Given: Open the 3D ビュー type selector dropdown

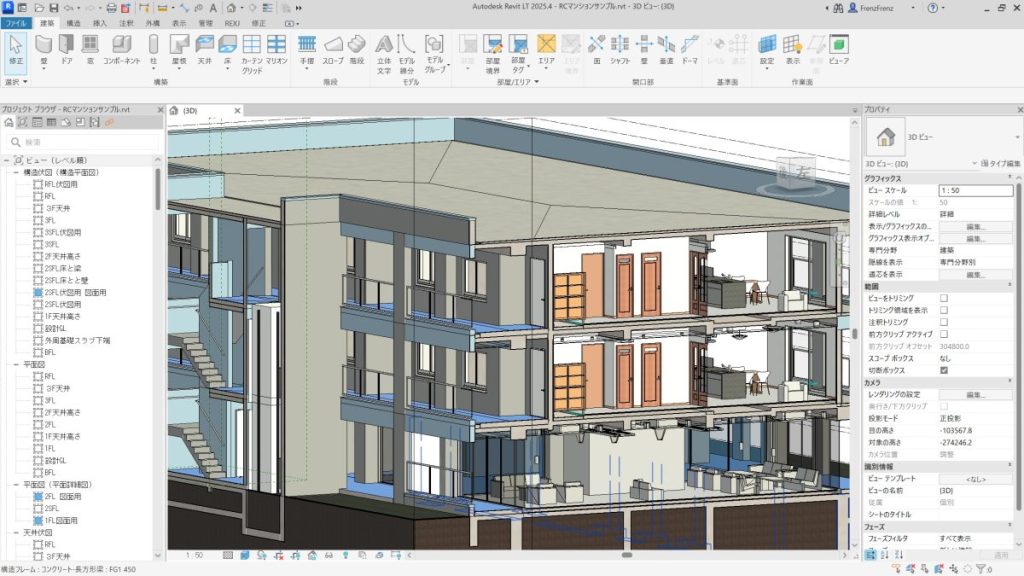Looking at the screenshot, I should (x=974, y=163).
